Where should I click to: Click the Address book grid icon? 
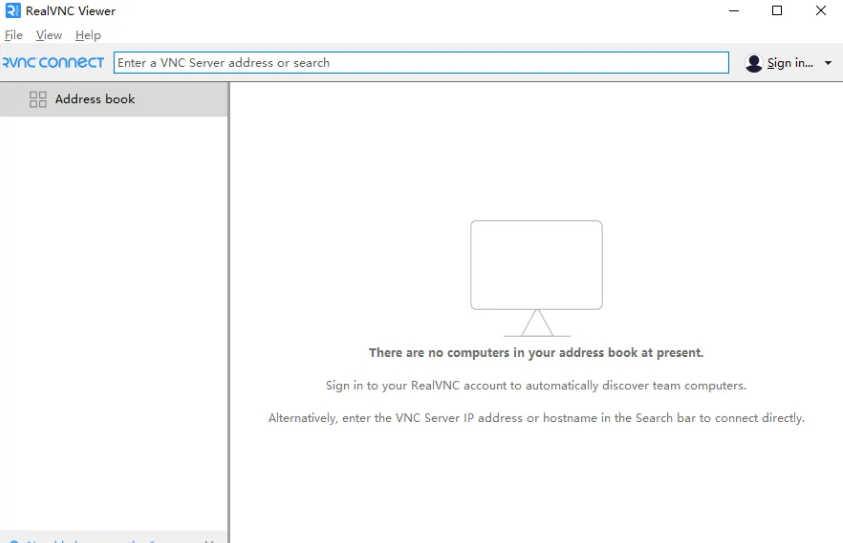coord(38,99)
